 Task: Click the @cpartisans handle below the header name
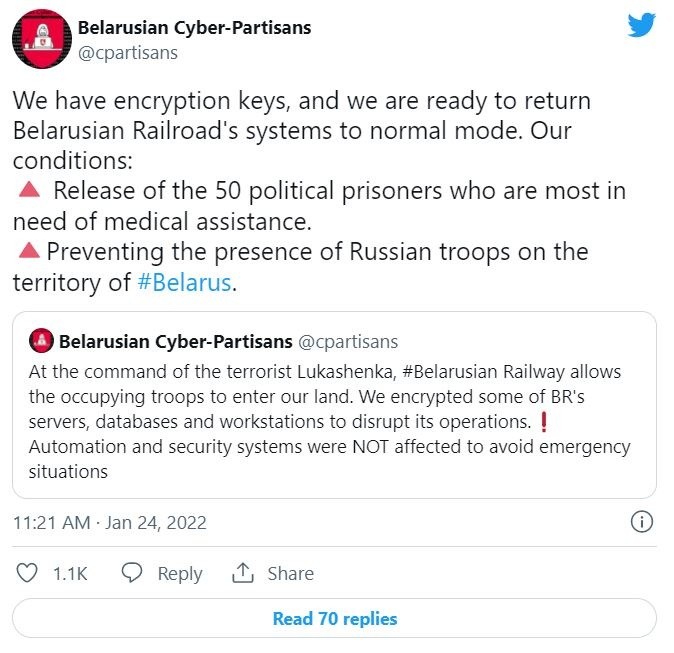[127, 52]
